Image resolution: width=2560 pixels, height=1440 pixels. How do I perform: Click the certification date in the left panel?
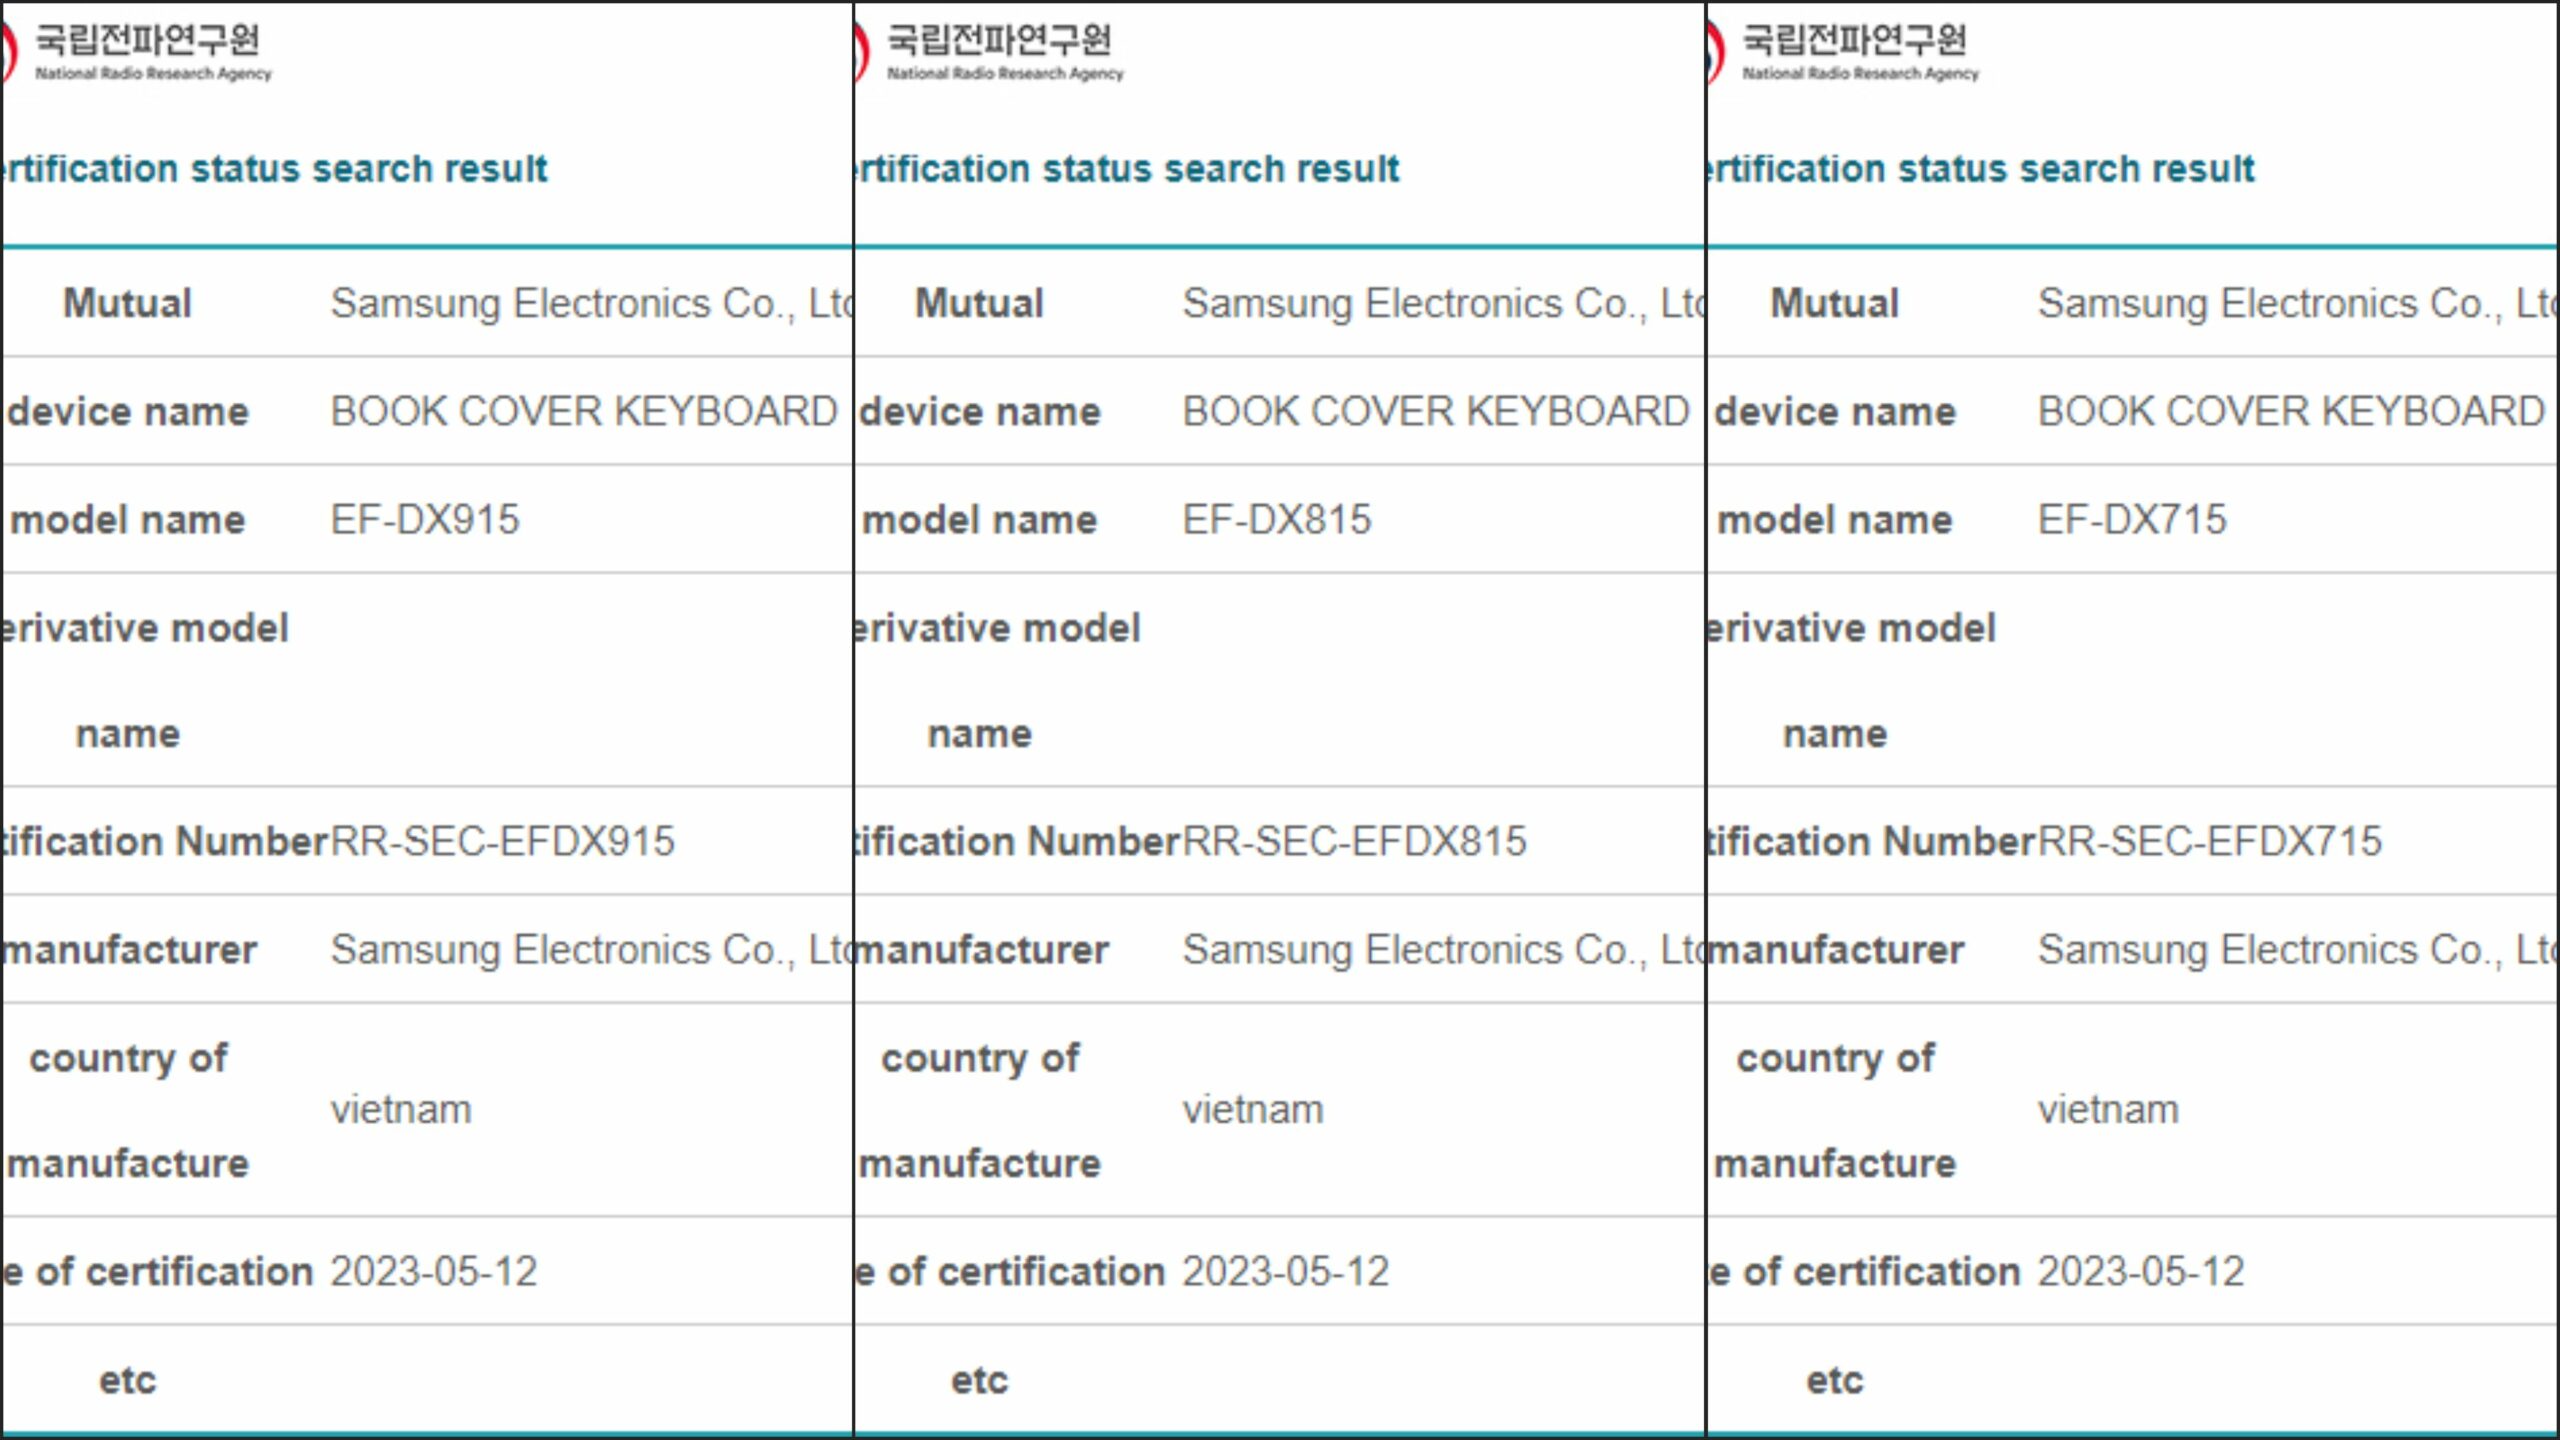coord(434,1272)
